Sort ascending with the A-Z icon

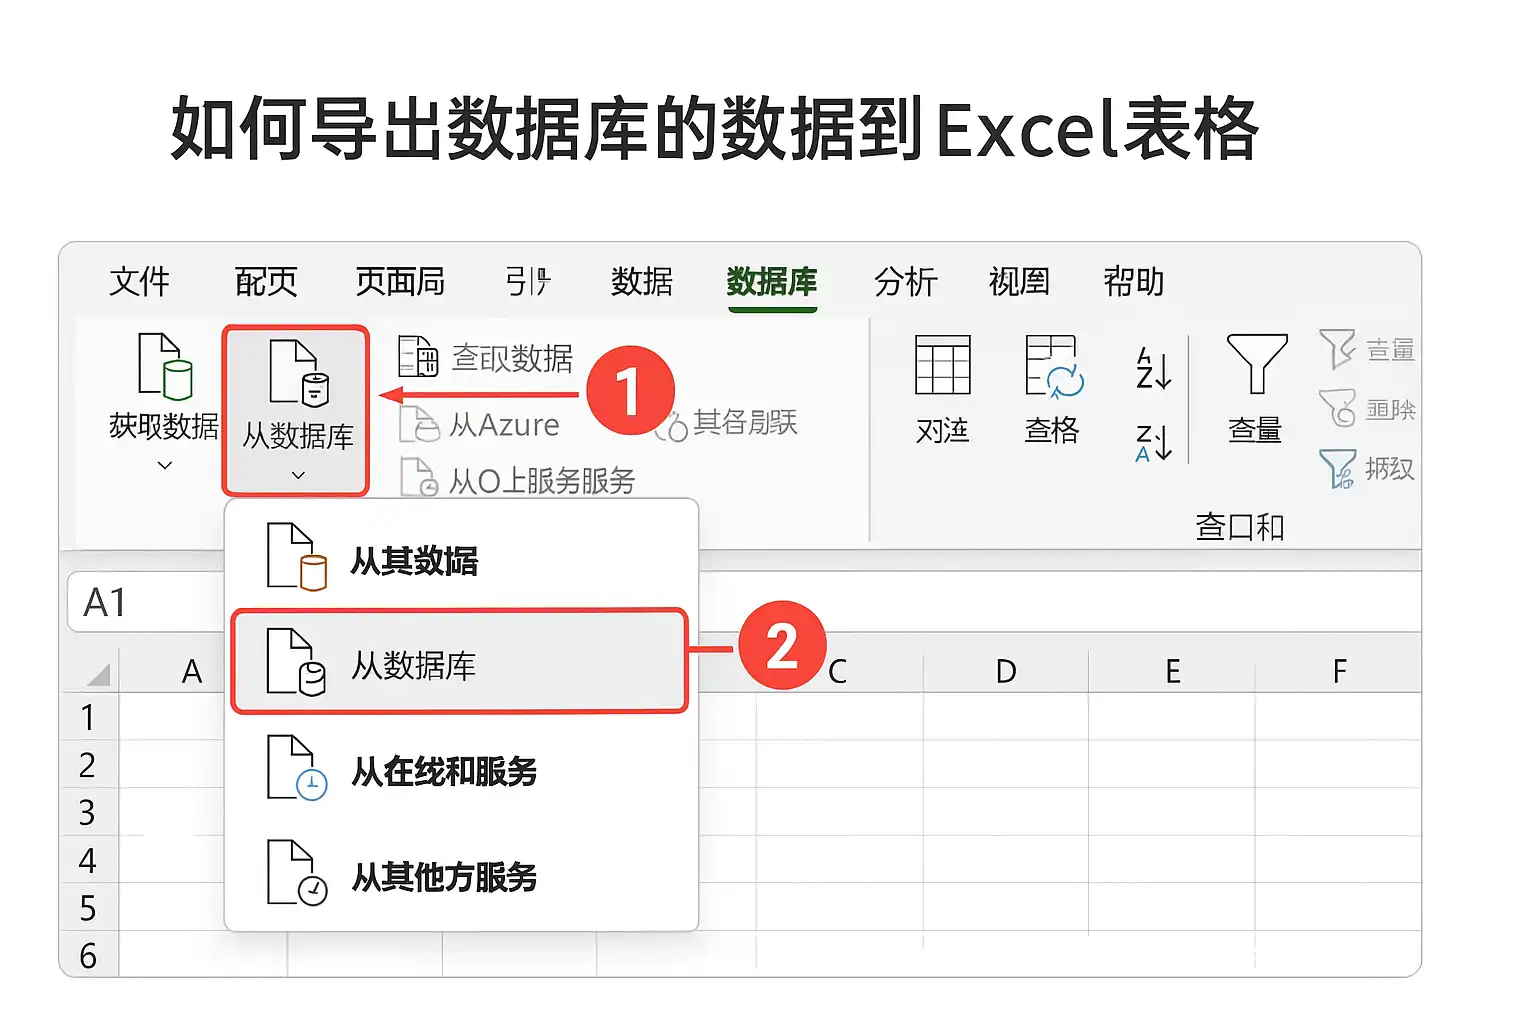point(1153,368)
